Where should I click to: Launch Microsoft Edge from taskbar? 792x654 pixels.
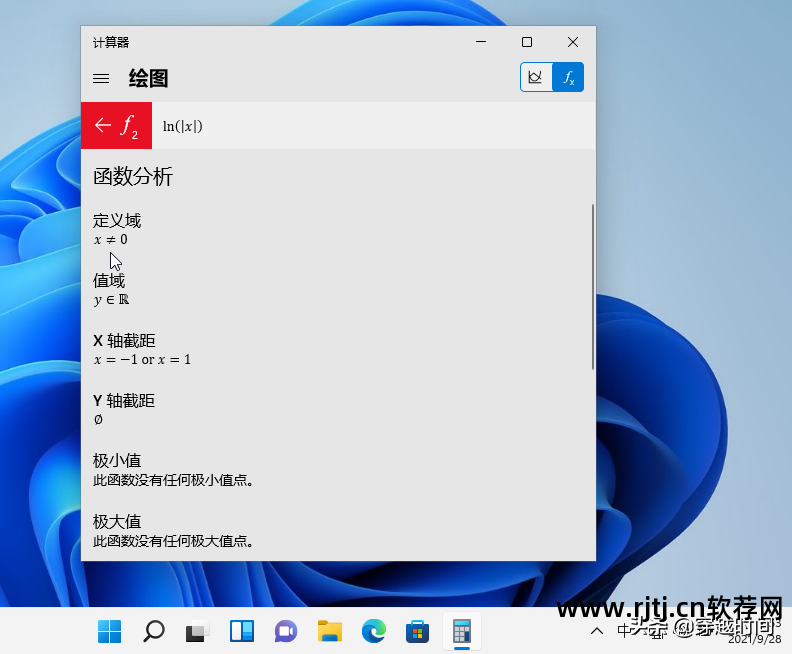[374, 631]
